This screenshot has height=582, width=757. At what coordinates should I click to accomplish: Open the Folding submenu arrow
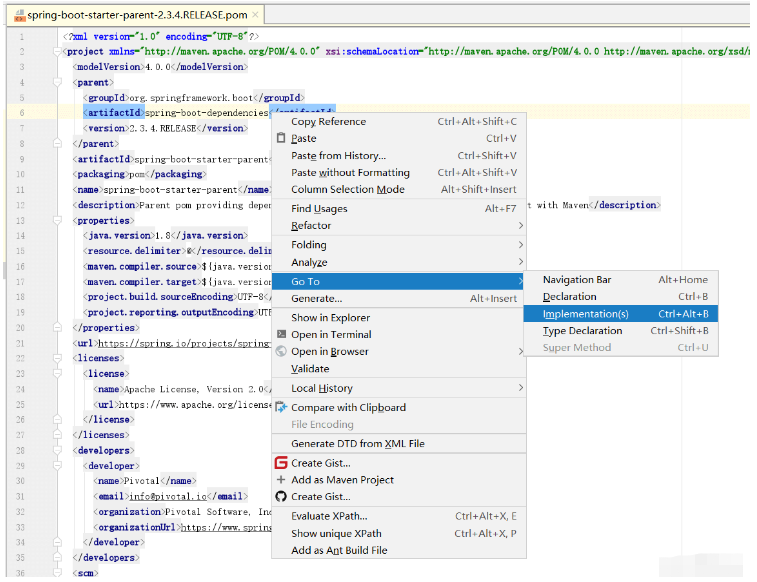[520, 245]
